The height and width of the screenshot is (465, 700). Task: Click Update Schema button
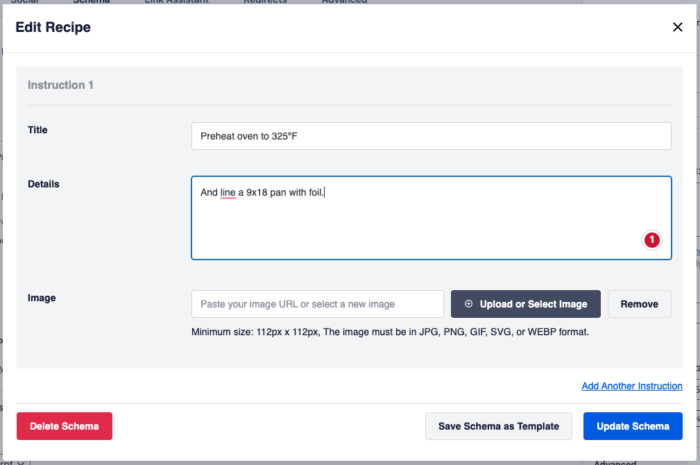(632, 426)
